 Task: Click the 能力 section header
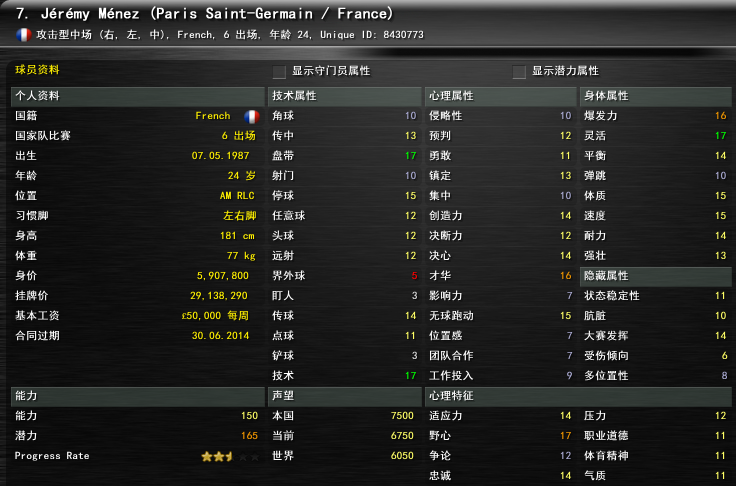(x=138, y=396)
